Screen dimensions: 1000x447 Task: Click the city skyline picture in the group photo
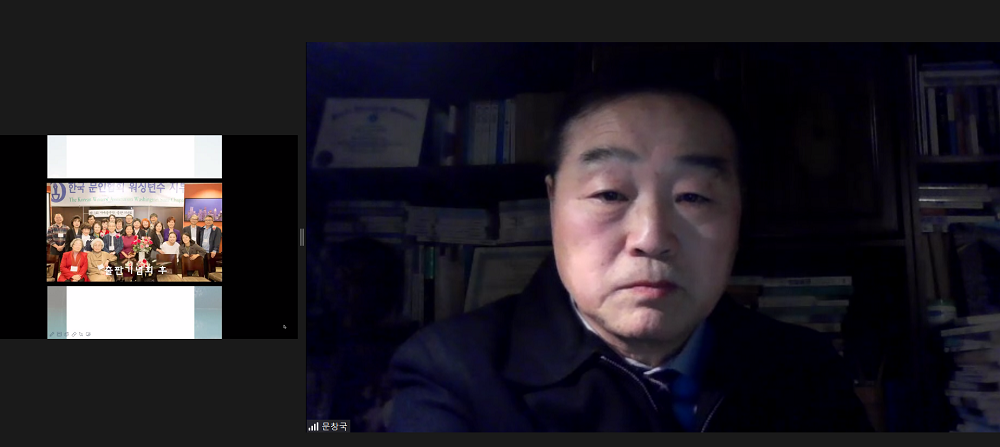point(202,210)
